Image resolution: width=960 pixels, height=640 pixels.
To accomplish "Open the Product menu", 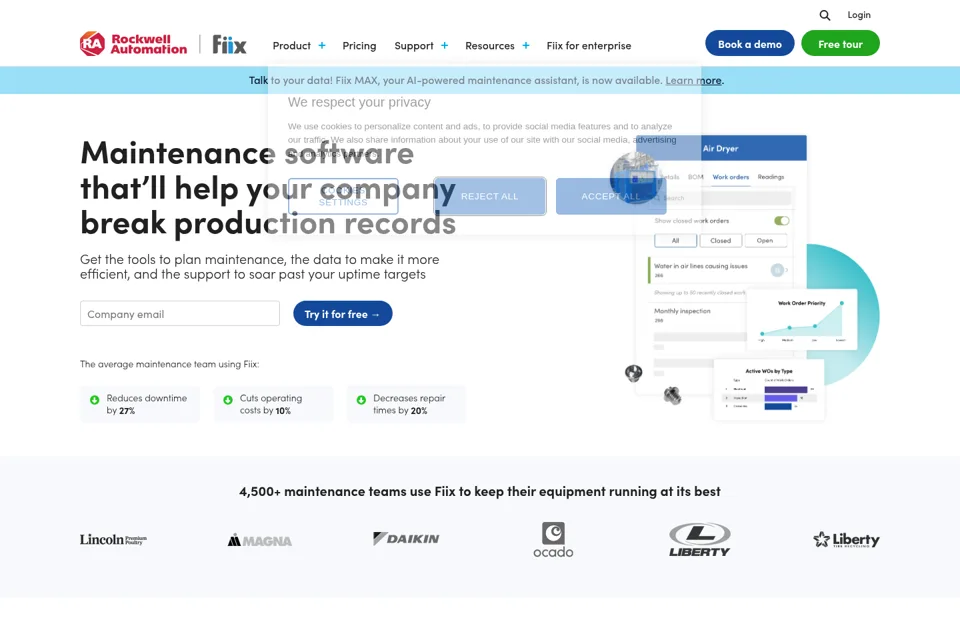I will coord(291,45).
